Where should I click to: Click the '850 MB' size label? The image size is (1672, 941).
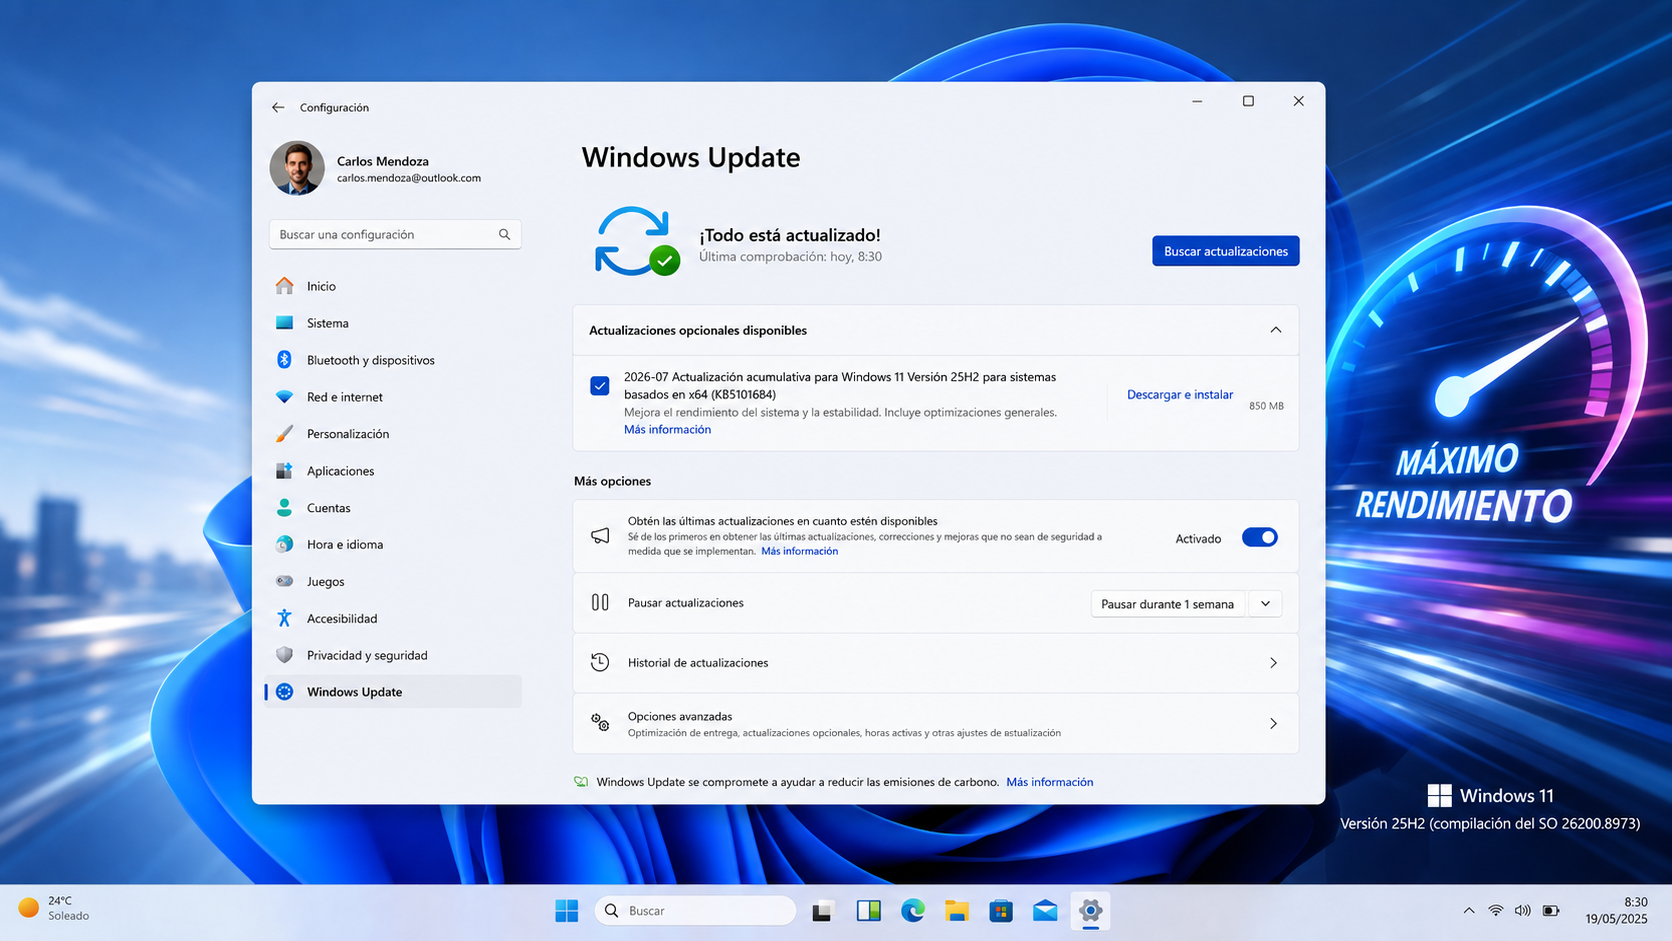[1266, 406]
